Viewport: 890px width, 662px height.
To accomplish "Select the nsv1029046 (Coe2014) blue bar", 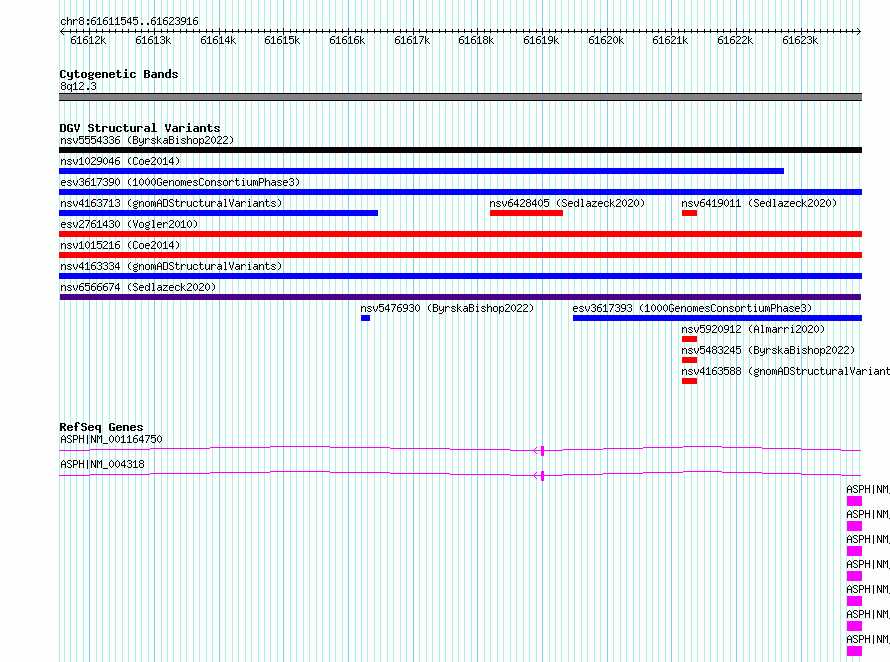I will coord(421,171).
